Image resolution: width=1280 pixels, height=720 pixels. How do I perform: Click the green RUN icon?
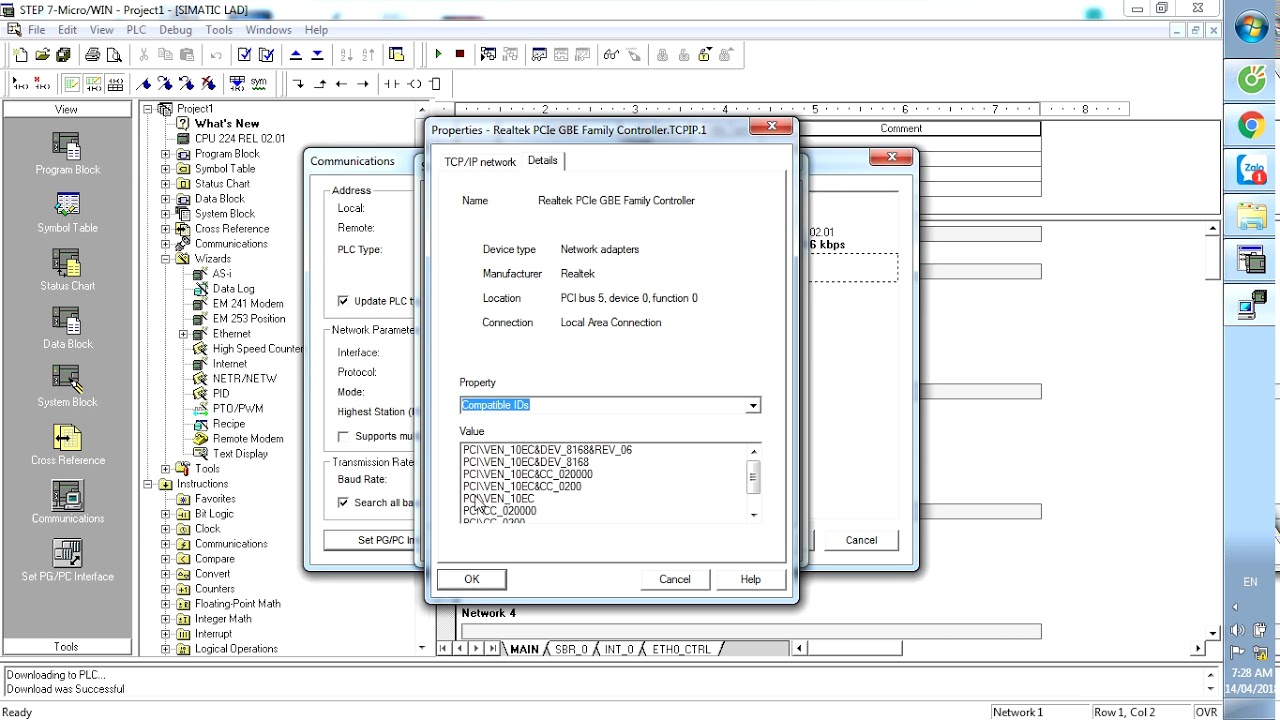(x=438, y=54)
